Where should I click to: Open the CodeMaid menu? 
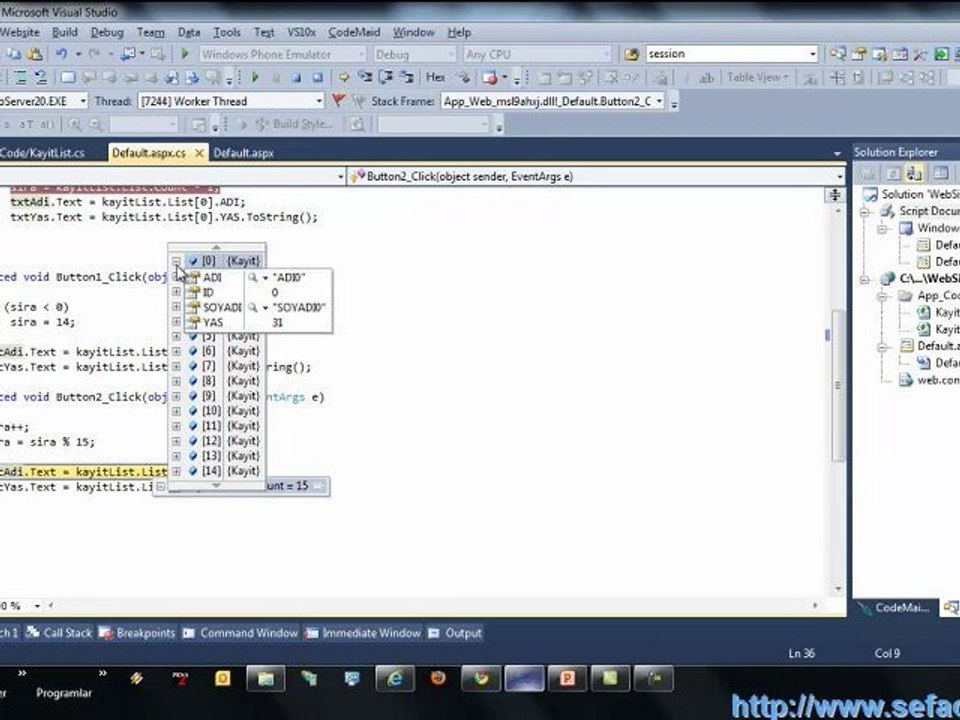(x=354, y=32)
